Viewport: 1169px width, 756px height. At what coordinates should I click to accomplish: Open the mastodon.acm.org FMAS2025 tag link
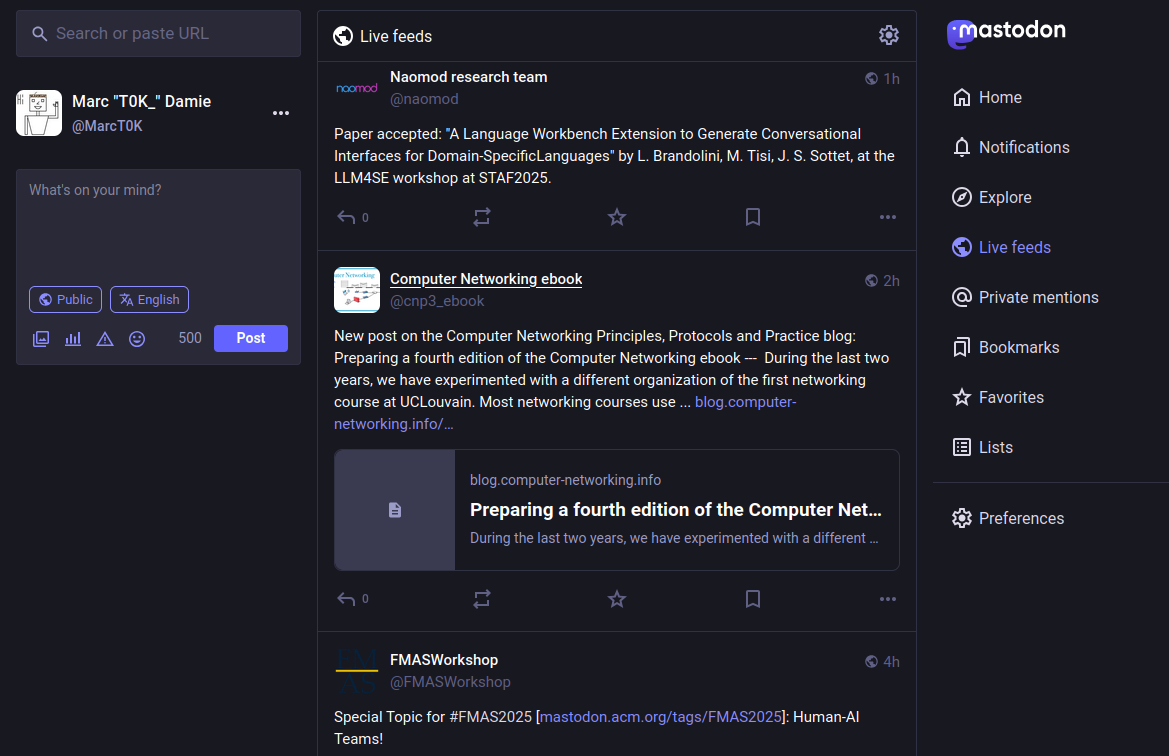pyautogui.click(x=660, y=717)
